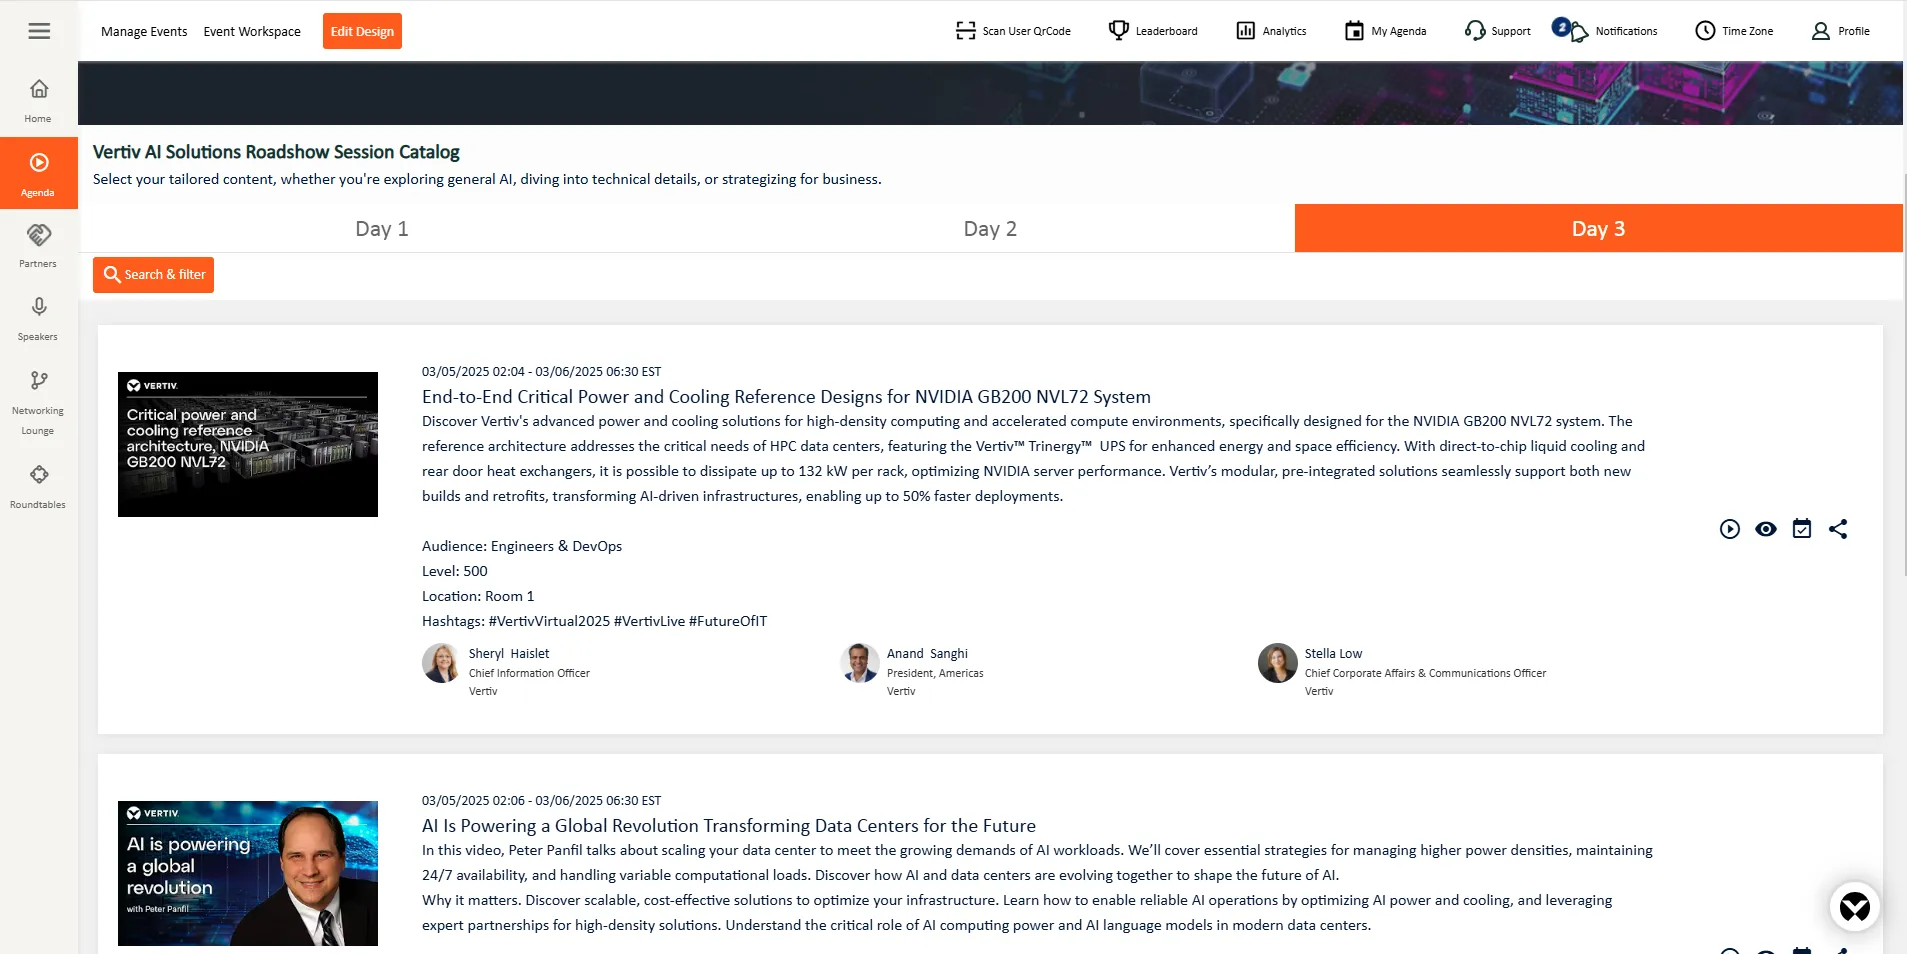Switch to Day 1 tab
The height and width of the screenshot is (954, 1907).
tap(382, 229)
